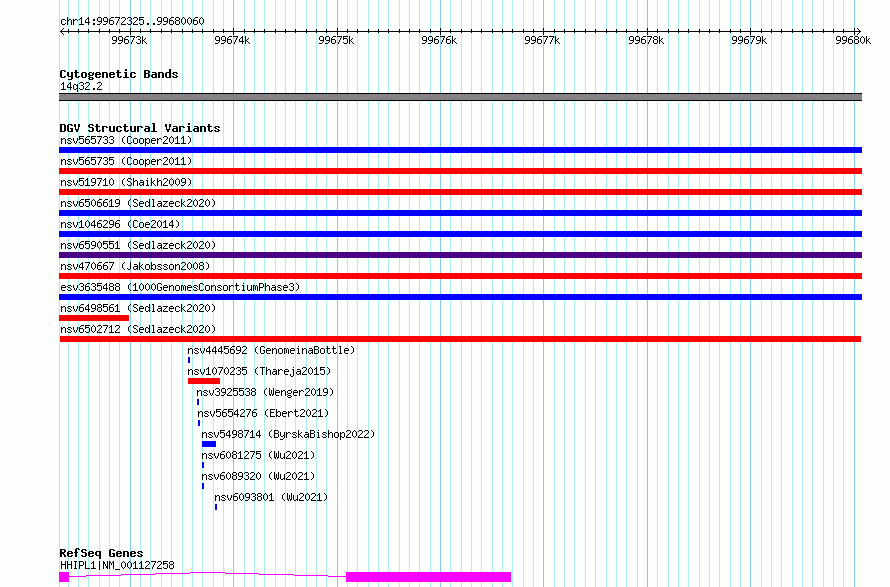The height and width of the screenshot is (587, 890).
Task: Click the chr14:99672325..99680060 range label
Action: (x=132, y=21)
